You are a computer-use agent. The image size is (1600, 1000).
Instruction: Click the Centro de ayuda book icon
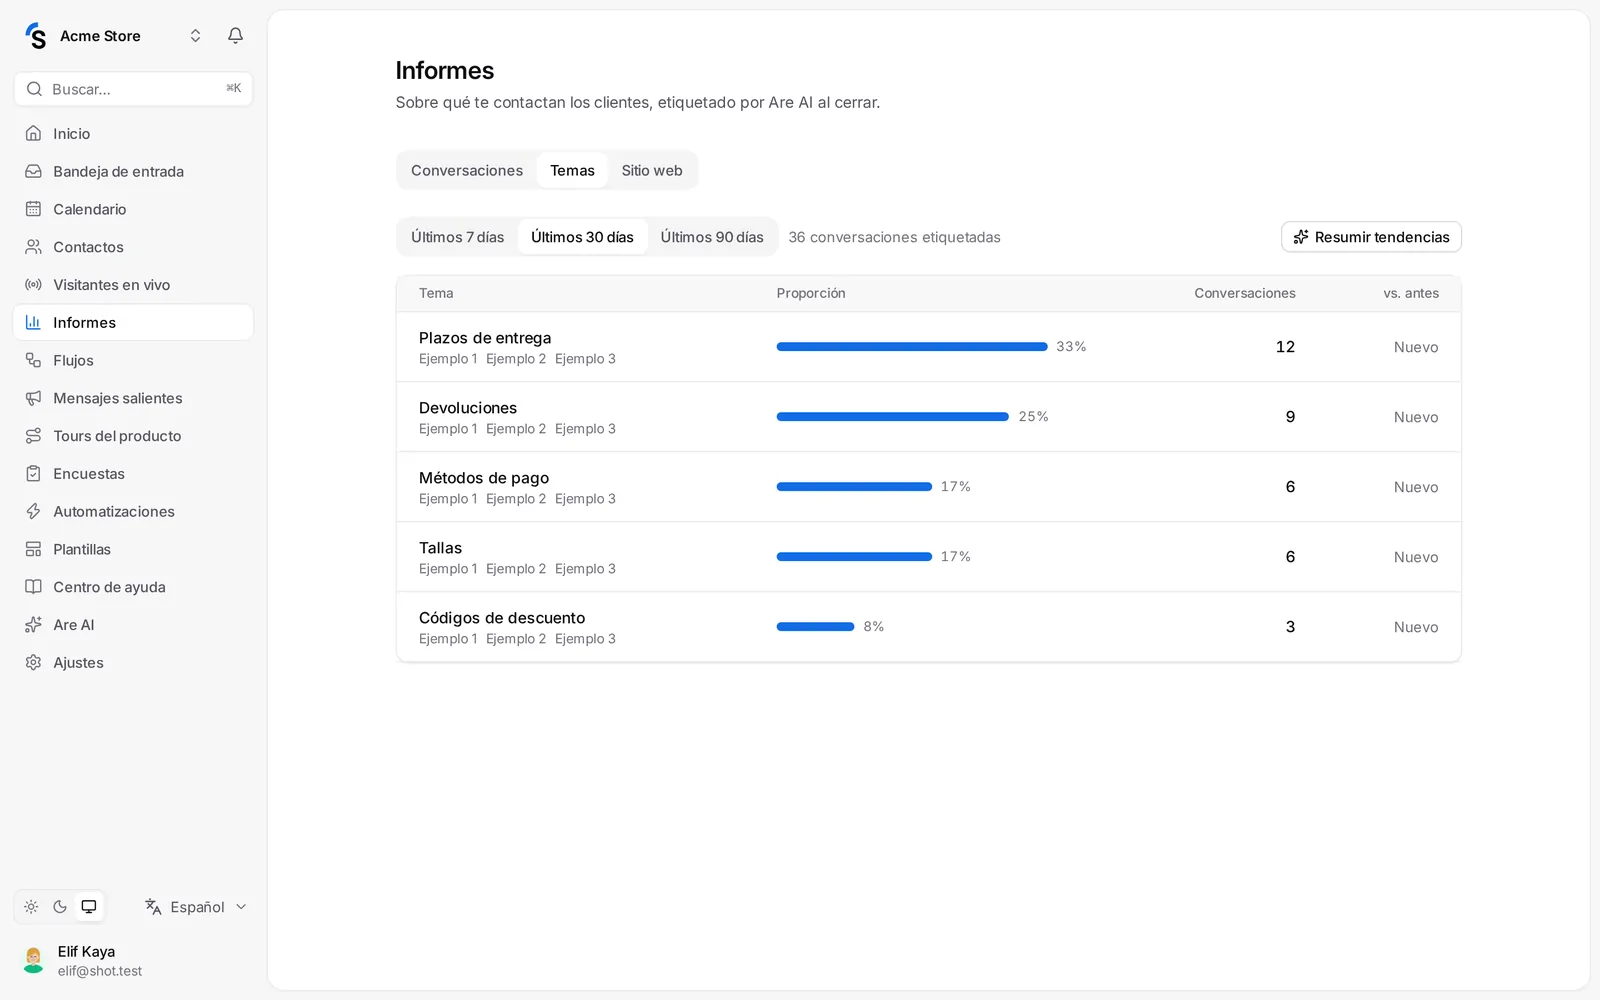click(33, 587)
